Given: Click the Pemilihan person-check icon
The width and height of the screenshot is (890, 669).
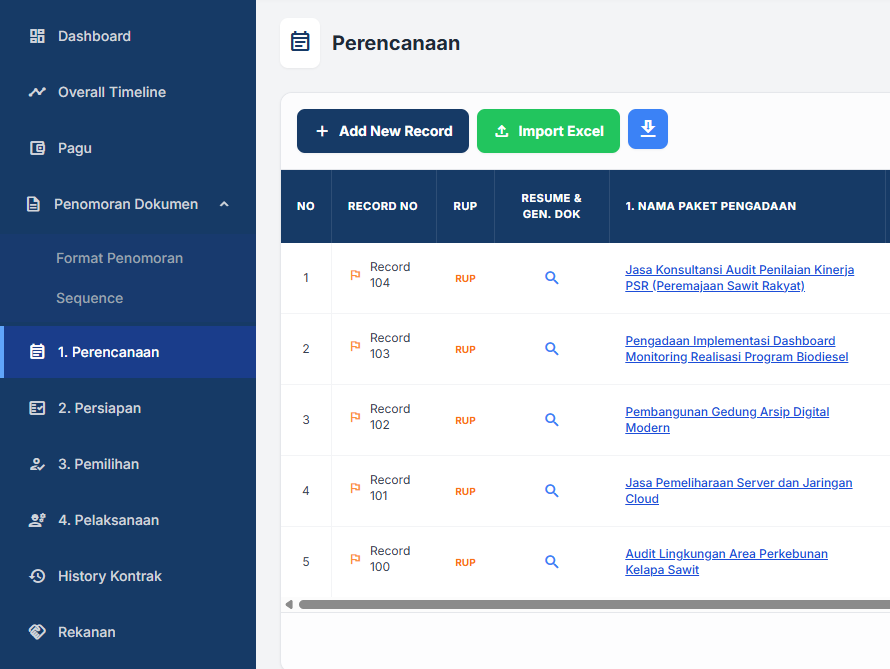Looking at the screenshot, I should click(x=37, y=464).
